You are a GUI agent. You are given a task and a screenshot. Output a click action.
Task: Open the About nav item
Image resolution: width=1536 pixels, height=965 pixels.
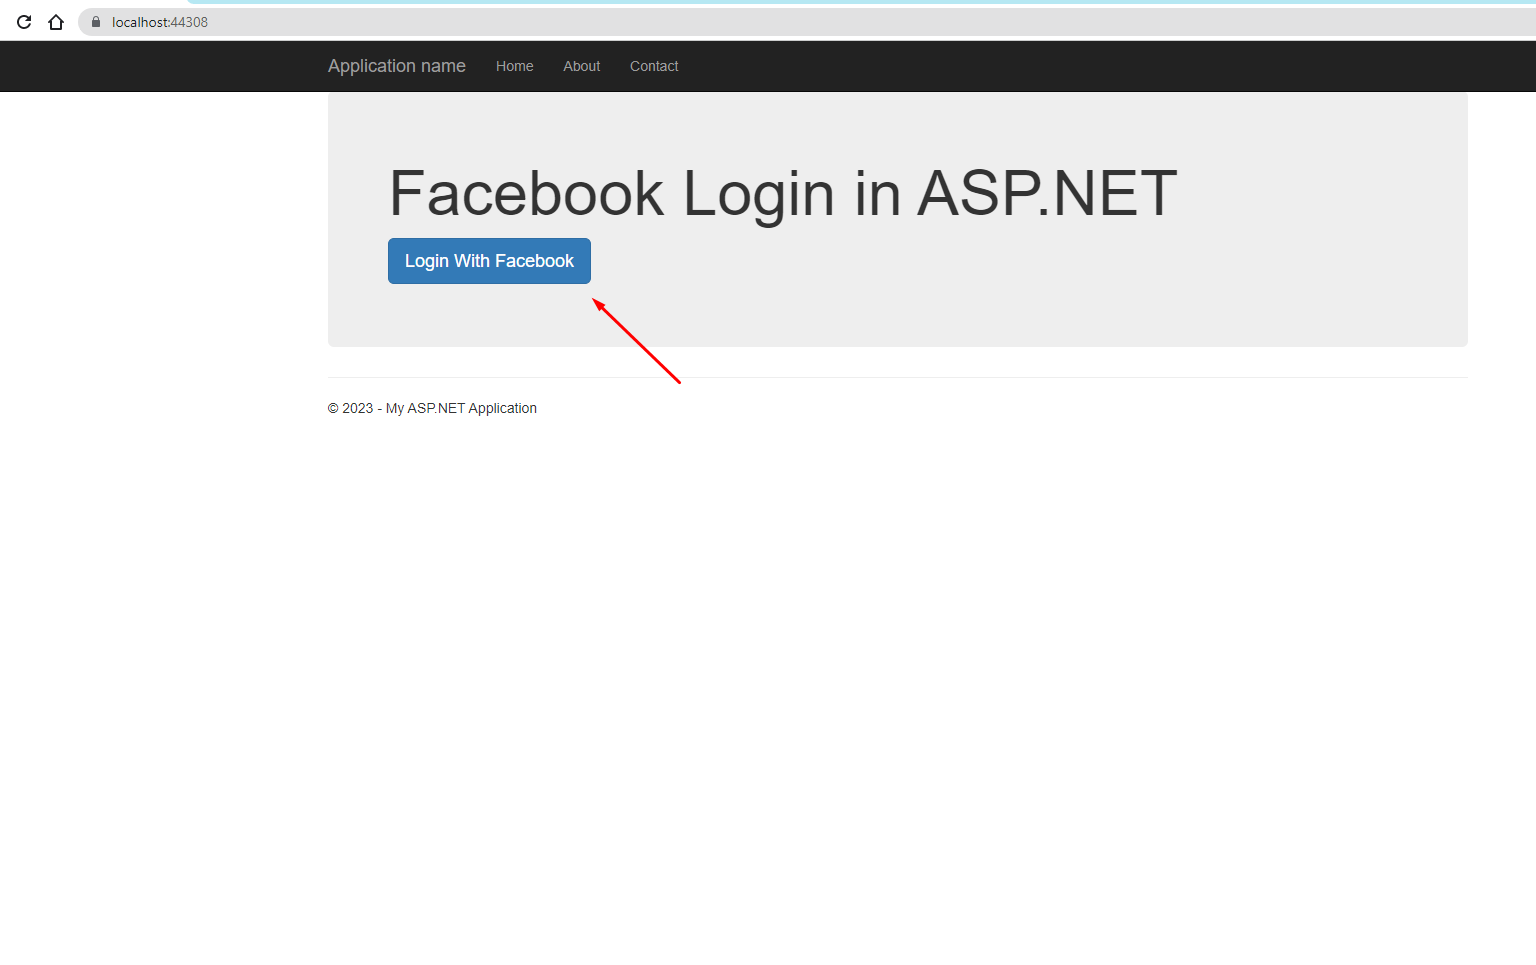coord(581,66)
